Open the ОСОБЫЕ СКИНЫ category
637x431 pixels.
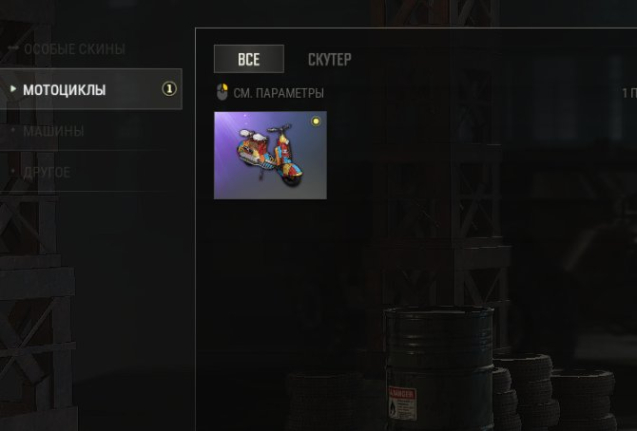74,49
